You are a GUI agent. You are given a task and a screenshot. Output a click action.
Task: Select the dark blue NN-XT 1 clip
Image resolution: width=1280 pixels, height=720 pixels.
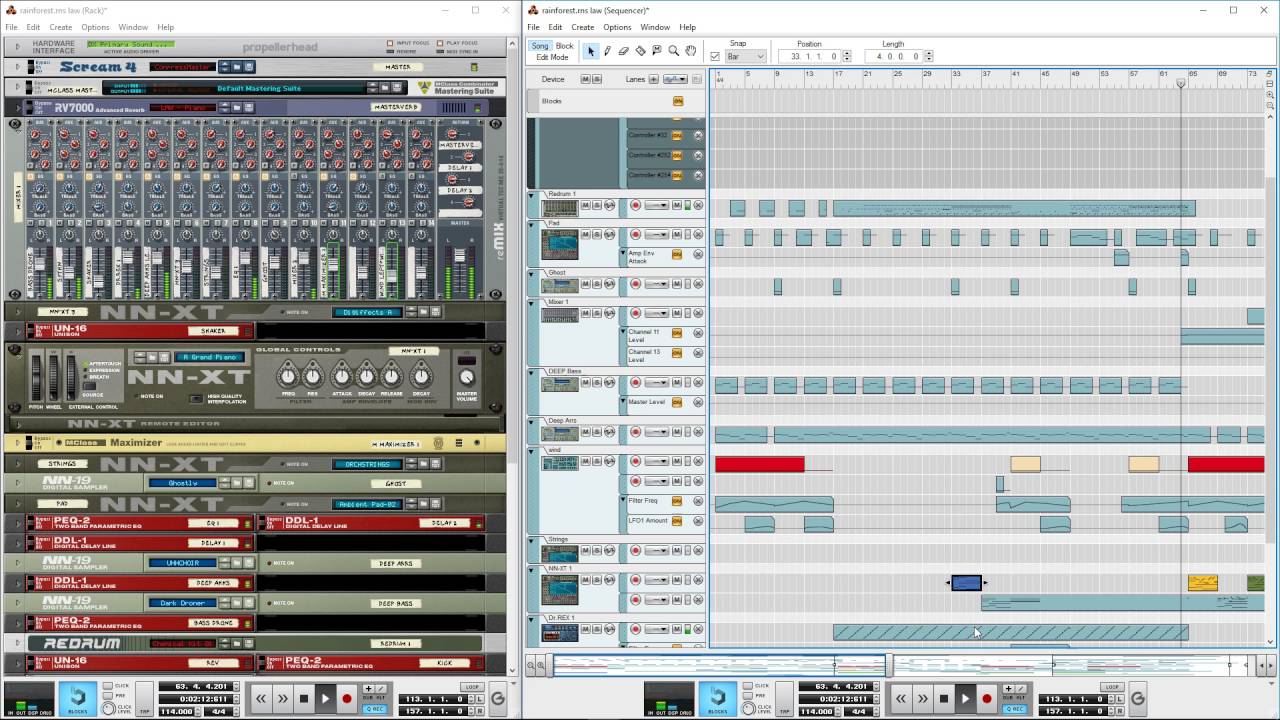point(966,583)
